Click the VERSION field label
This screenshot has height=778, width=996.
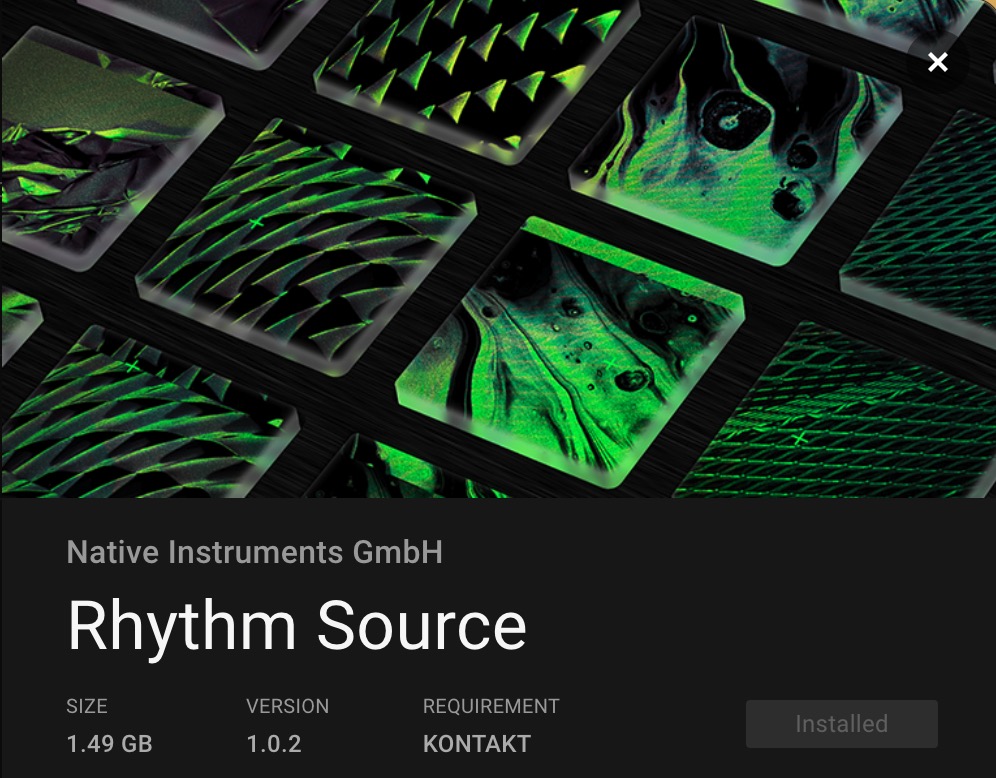click(x=287, y=706)
